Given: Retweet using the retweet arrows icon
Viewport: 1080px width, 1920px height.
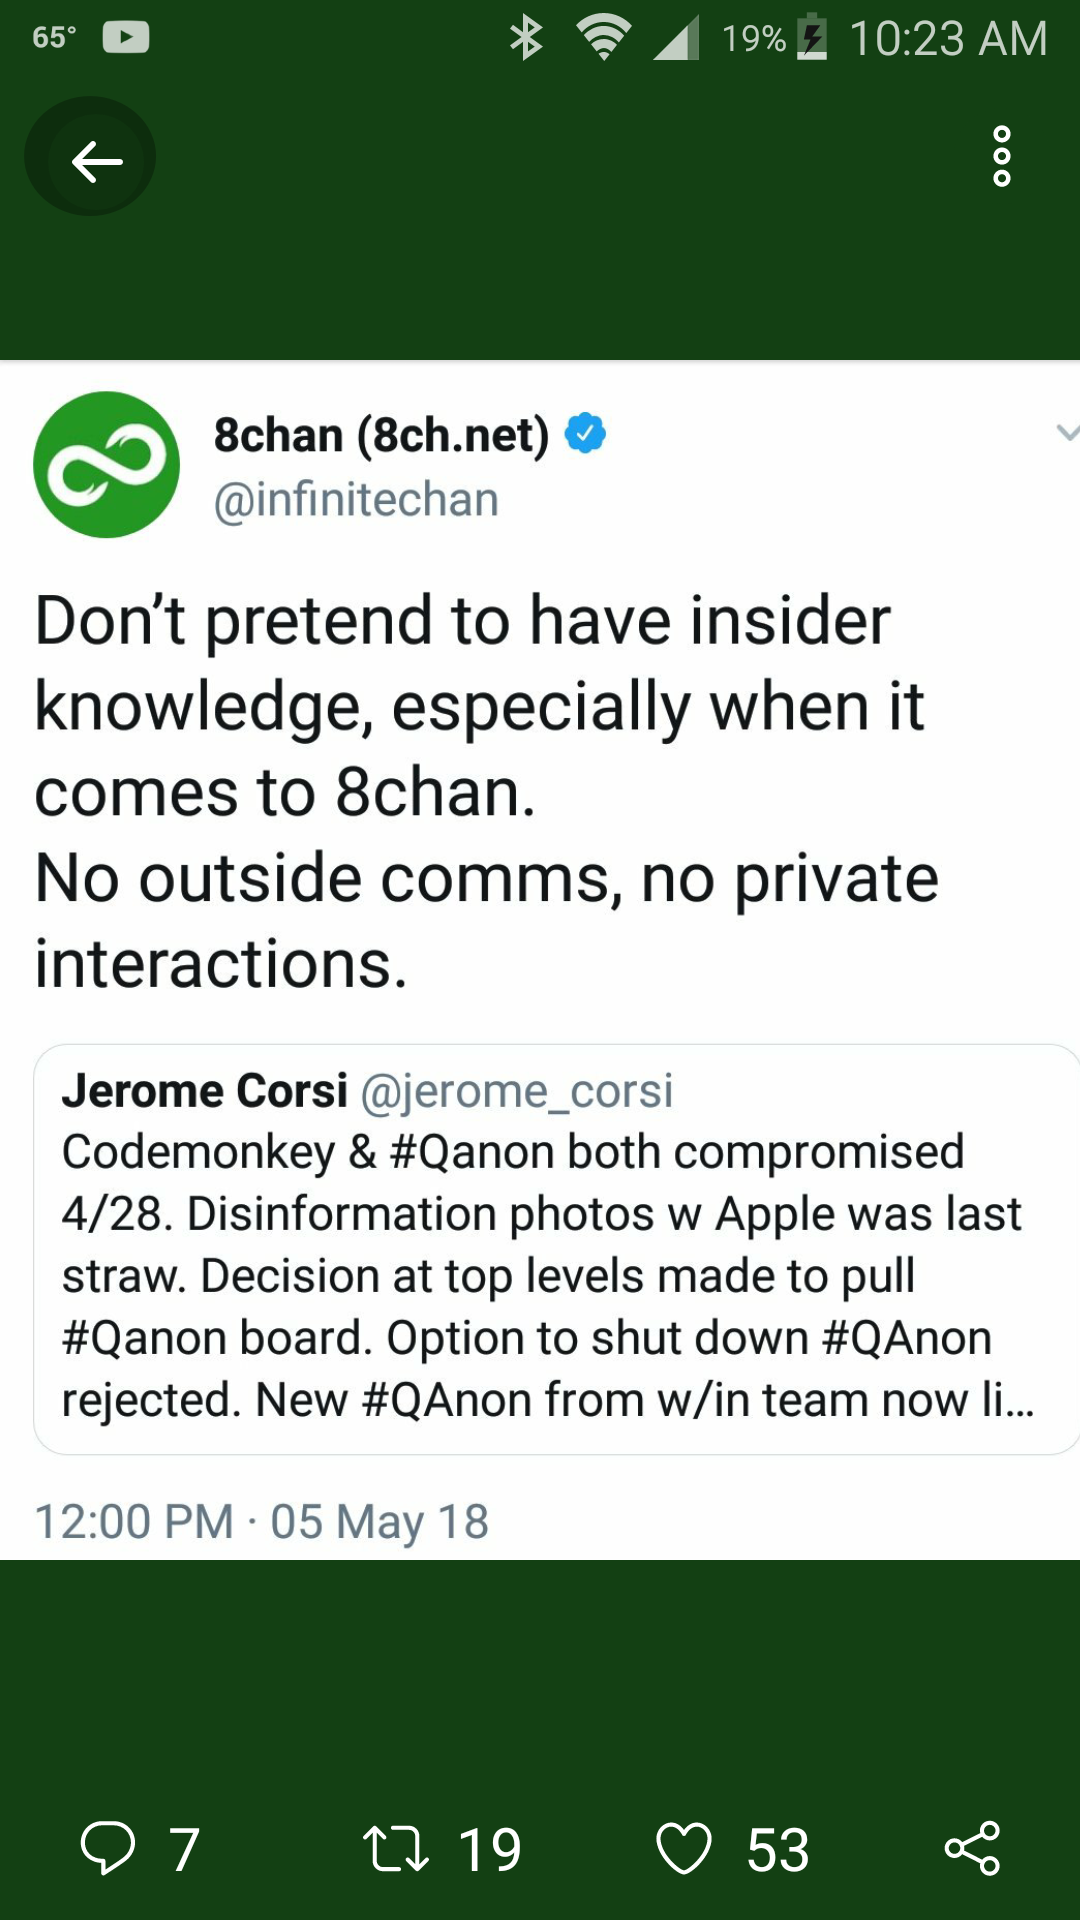Looking at the screenshot, I should (396, 1849).
